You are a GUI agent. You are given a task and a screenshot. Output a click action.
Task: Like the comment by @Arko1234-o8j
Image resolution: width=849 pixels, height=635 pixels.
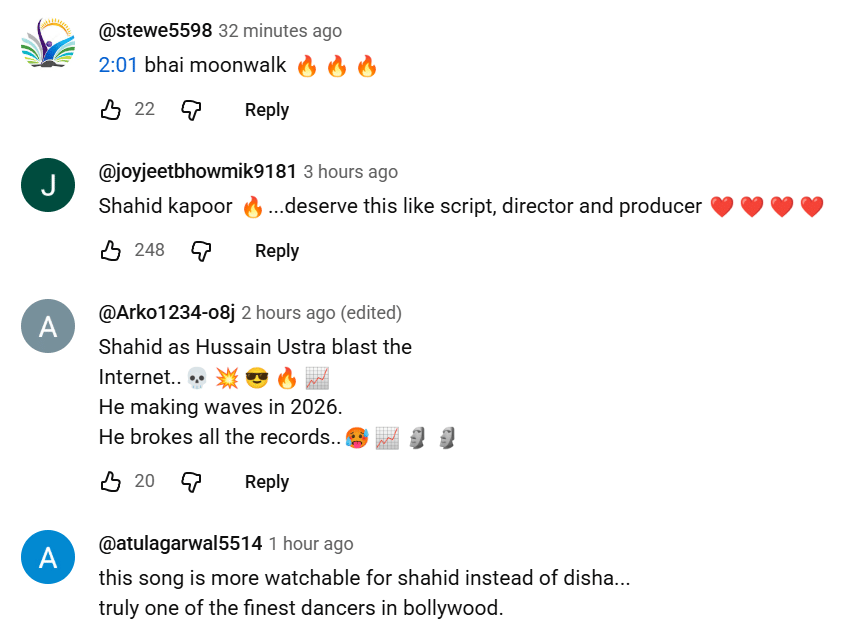coord(111,482)
